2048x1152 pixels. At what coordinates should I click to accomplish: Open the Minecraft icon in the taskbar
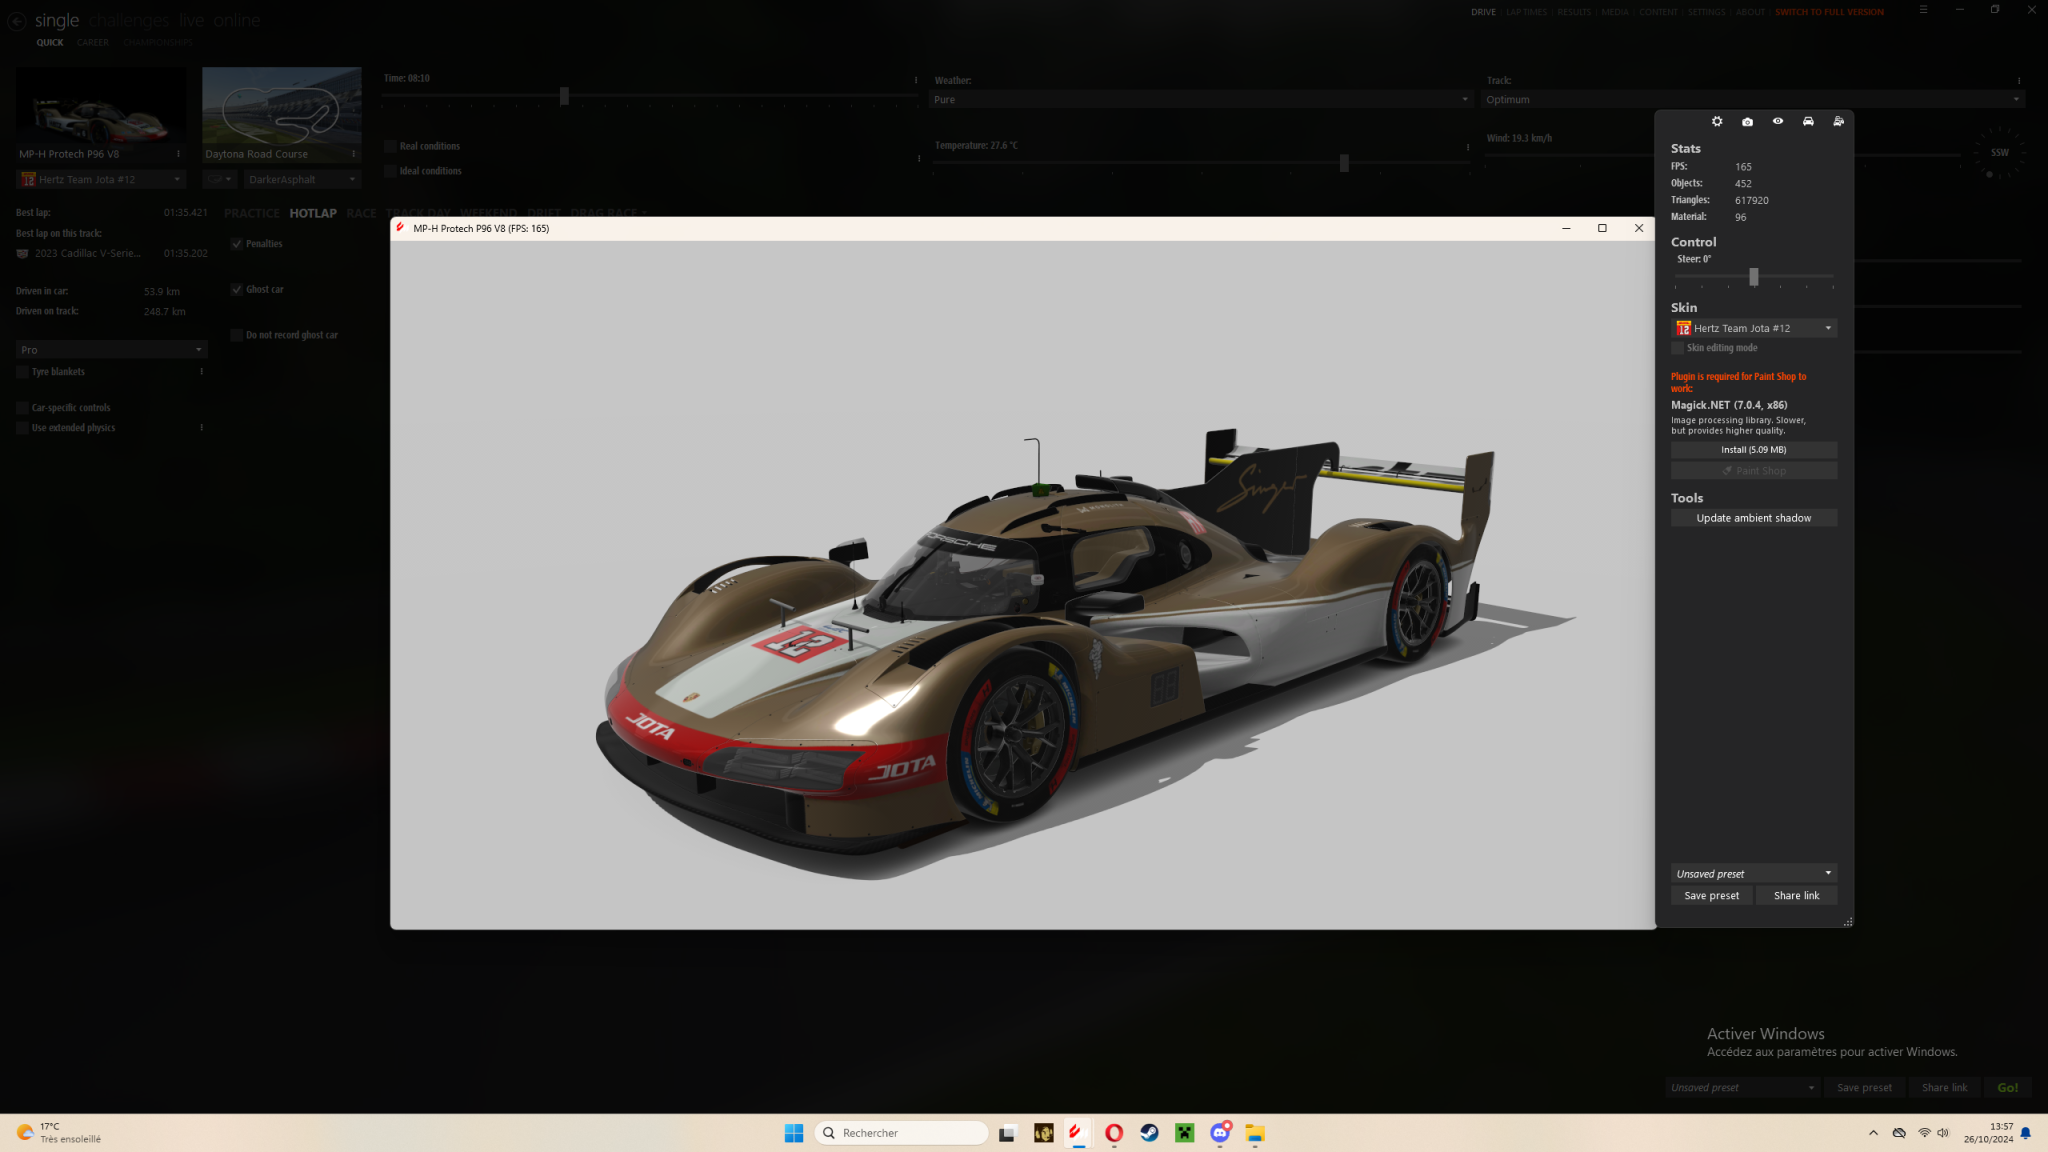(x=1185, y=1133)
